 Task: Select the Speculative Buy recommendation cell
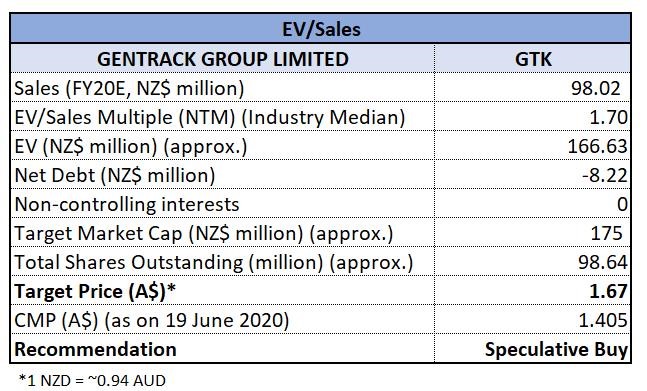[x=533, y=349]
